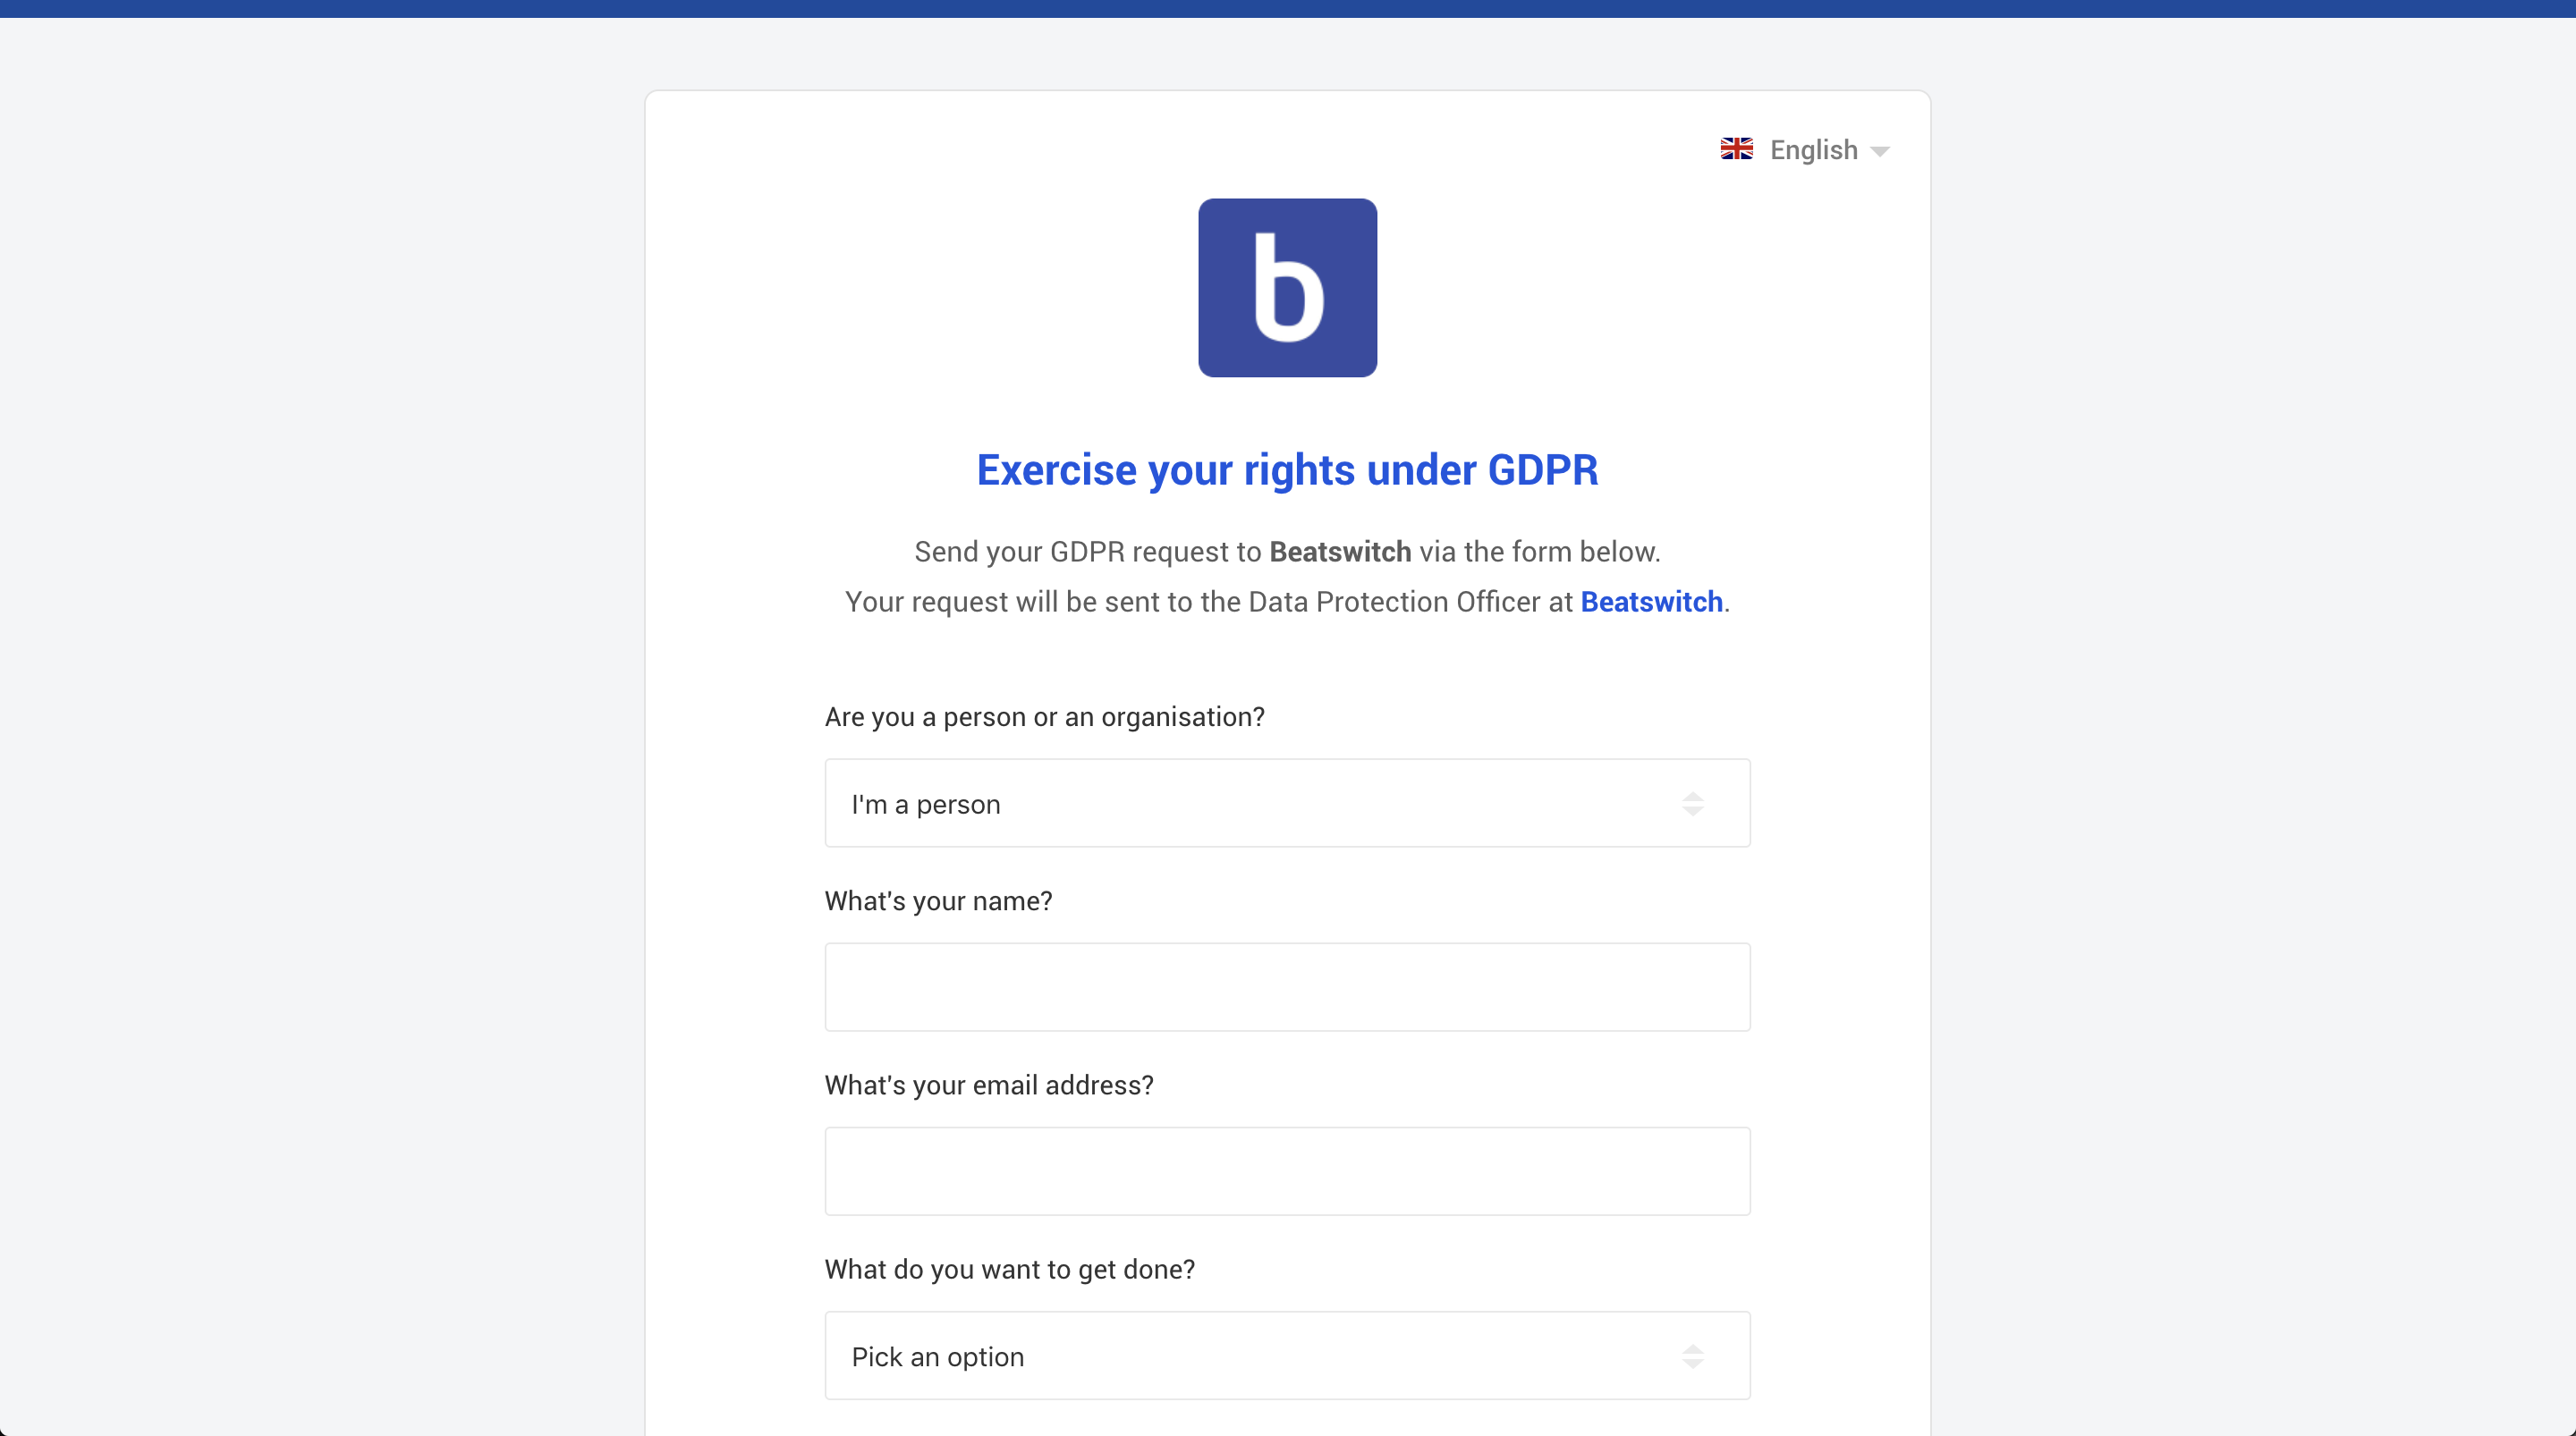Focus the email address input field
Image resolution: width=2576 pixels, height=1436 pixels.
pos(1286,1171)
